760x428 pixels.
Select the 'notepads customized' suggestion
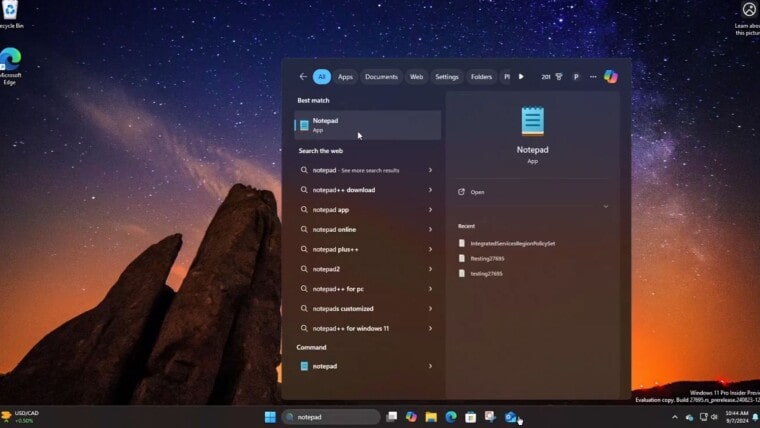tap(367, 309)
